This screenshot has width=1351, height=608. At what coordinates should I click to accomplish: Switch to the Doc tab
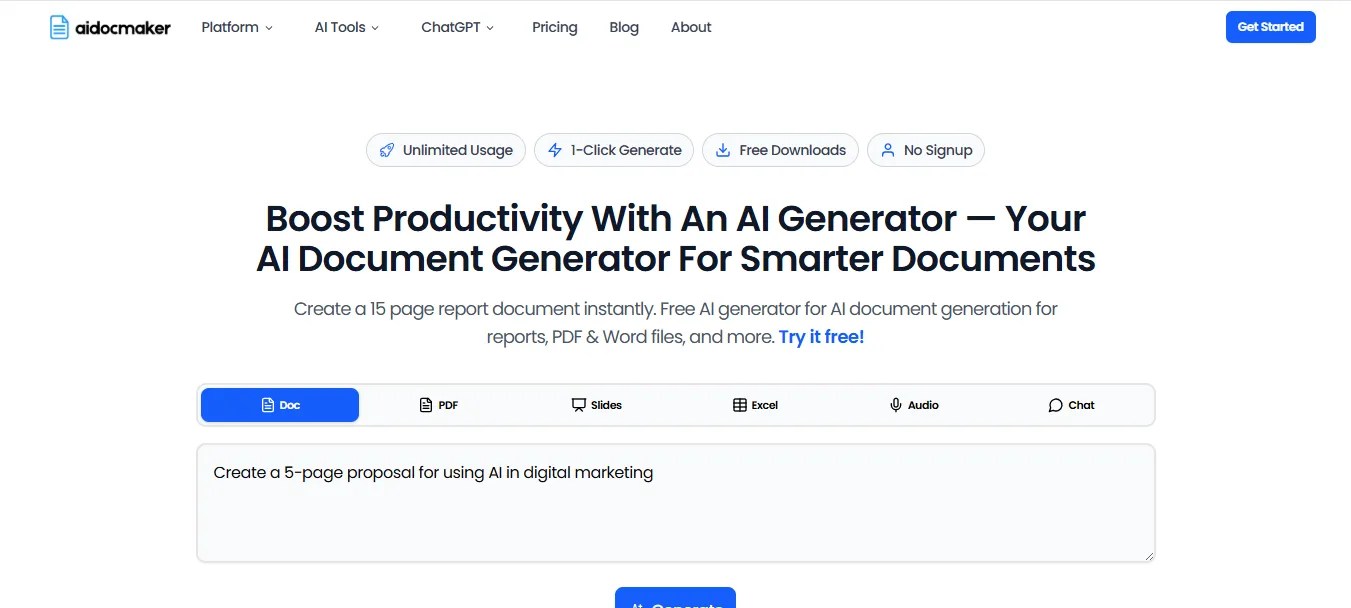pos(280,405)
